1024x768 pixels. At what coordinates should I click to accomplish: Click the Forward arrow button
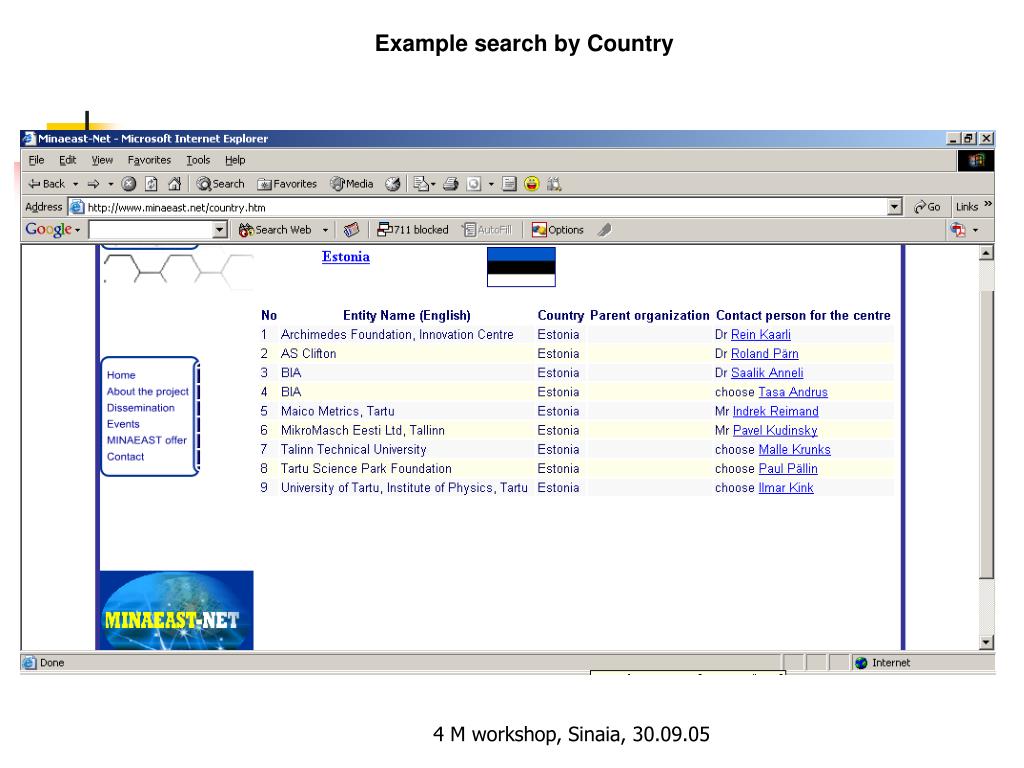[x=94, y=184]
